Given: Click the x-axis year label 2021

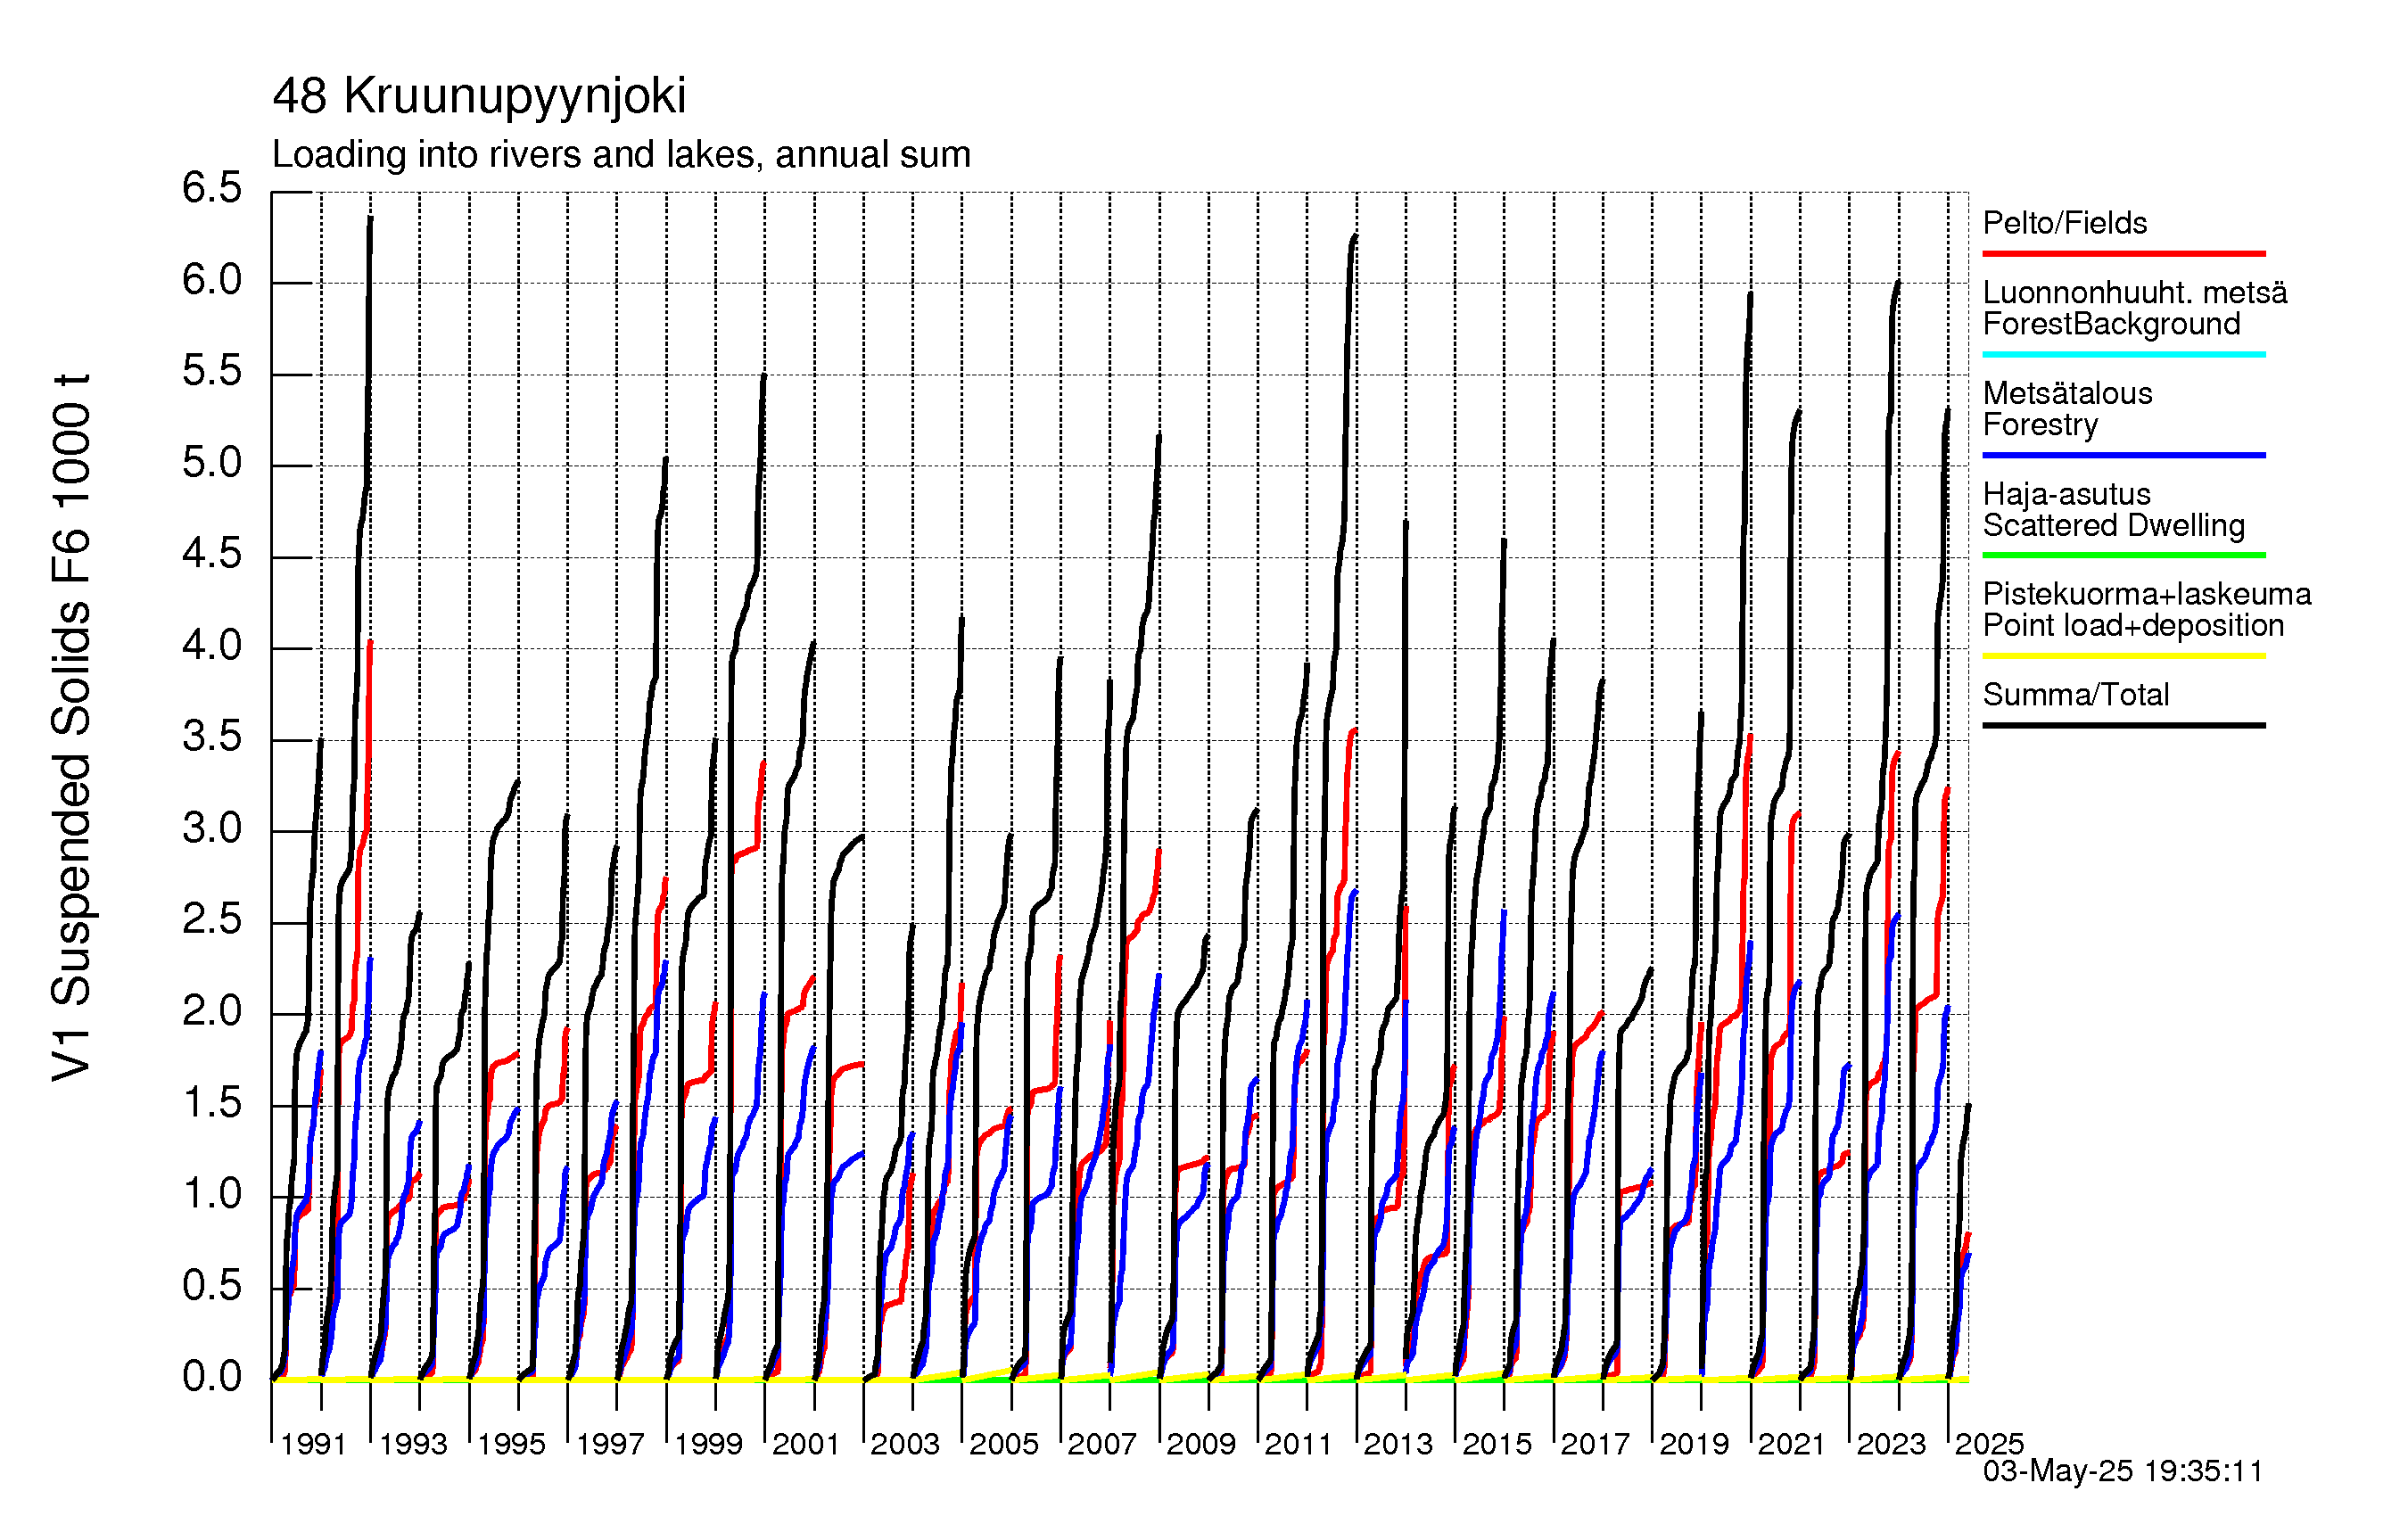Looking at the screenshot, I should pyautogui.click(x=1792, y=1444).
